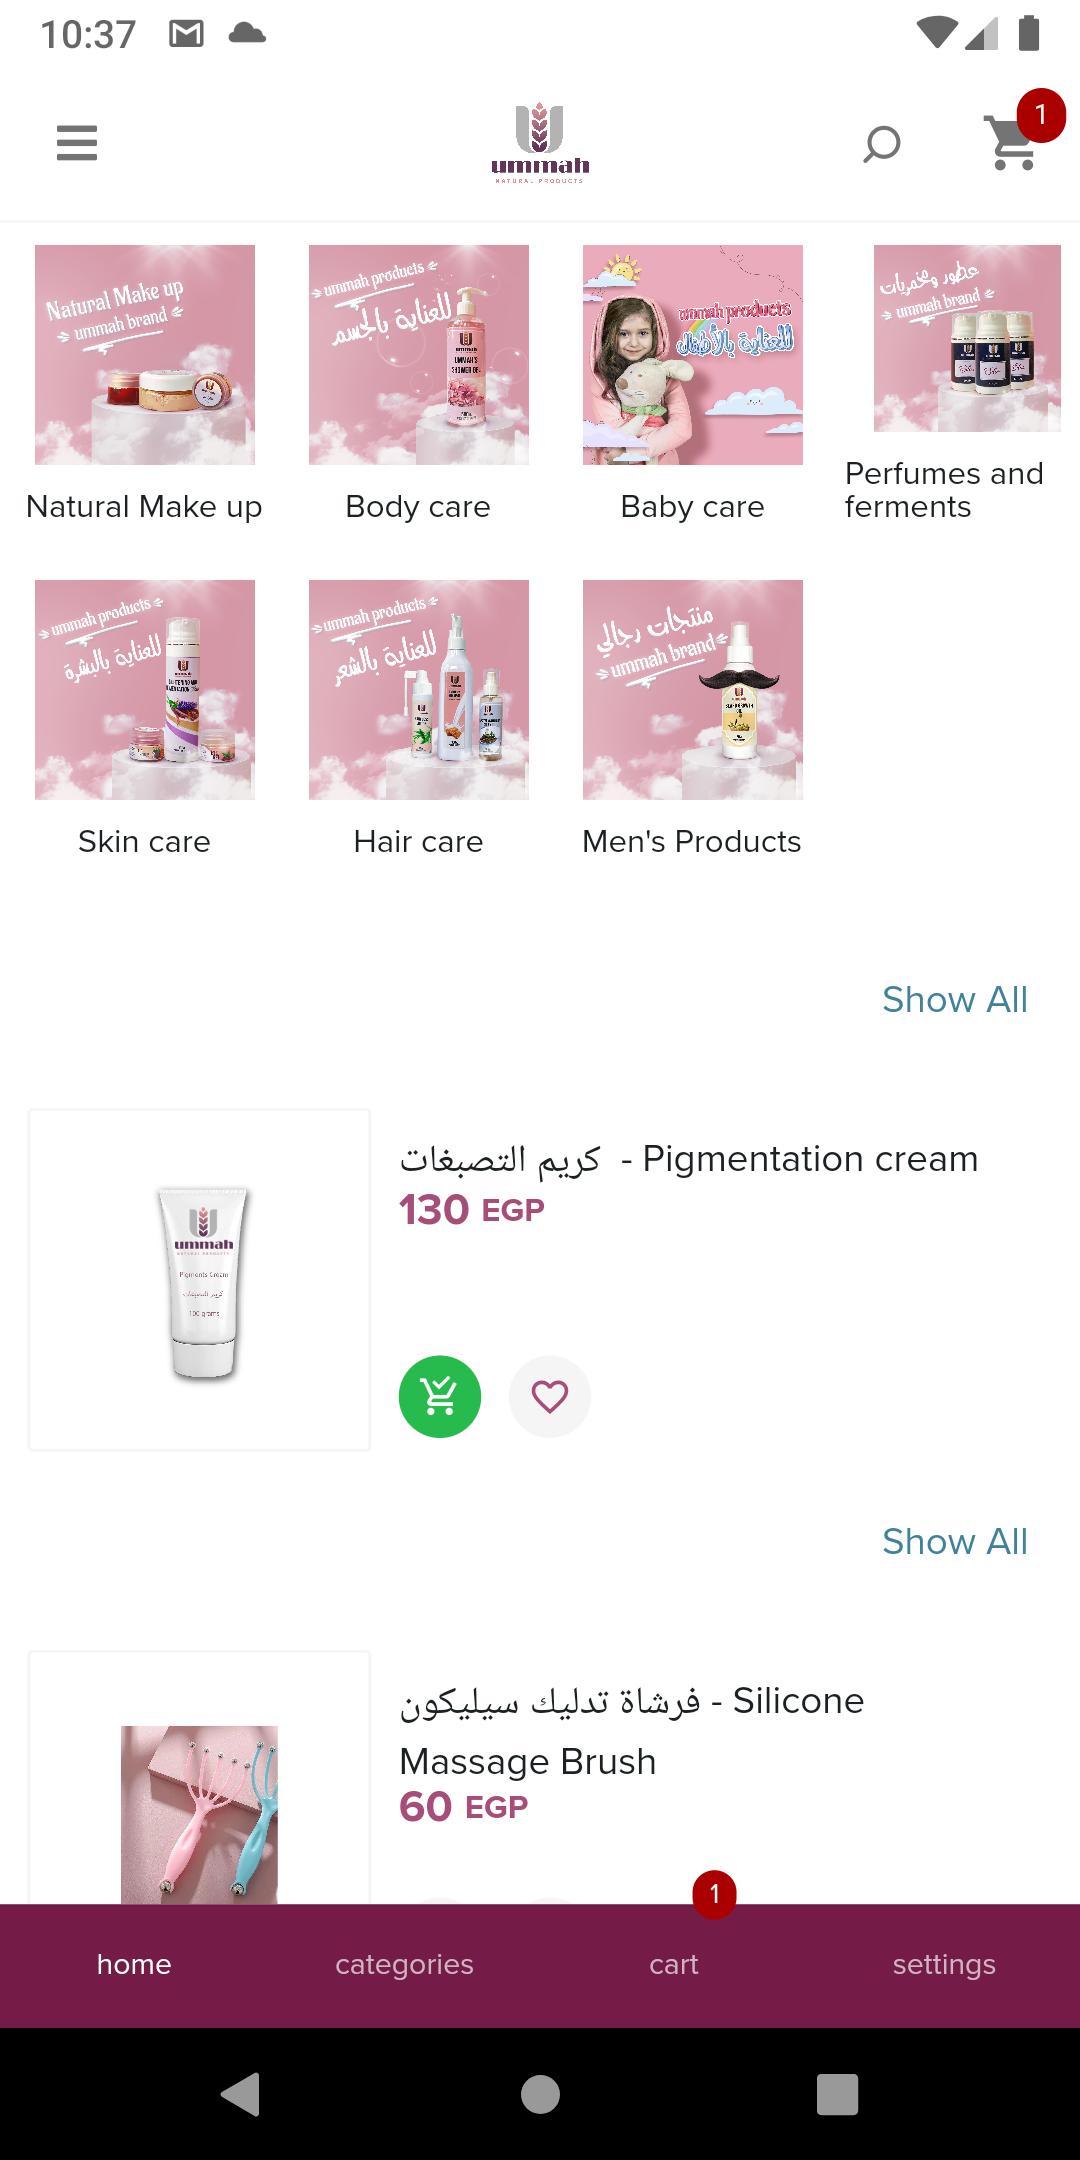Open the settings tab
The width and height of the screenshot is (1080, 2160).
(x=944, y=1965)
